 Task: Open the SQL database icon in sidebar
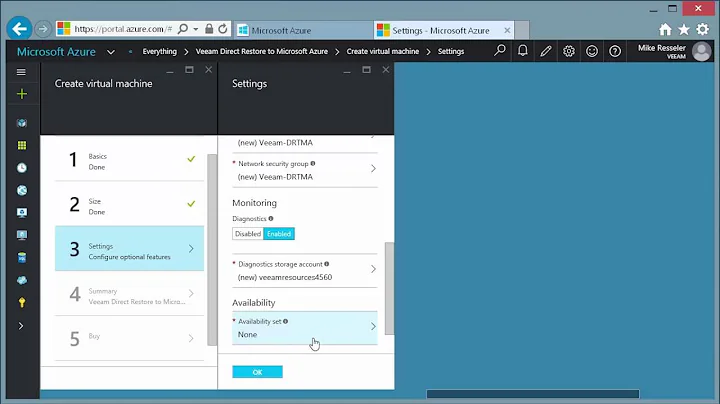pyautogui.click(x=22, y=258)
